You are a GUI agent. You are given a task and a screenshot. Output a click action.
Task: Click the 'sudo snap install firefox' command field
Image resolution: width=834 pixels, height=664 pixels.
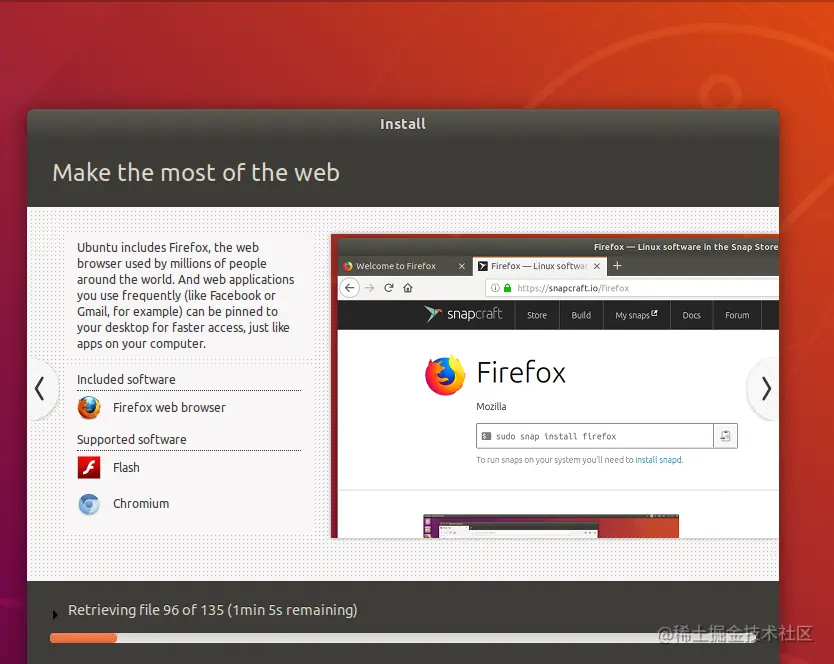point(595,436)
